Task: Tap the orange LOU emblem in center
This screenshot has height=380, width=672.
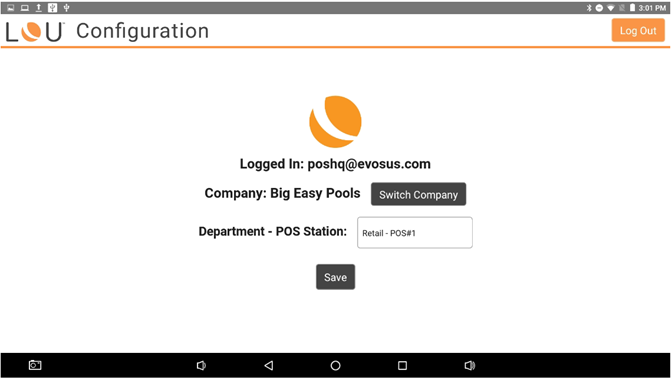Action: (x=335, y=122)
